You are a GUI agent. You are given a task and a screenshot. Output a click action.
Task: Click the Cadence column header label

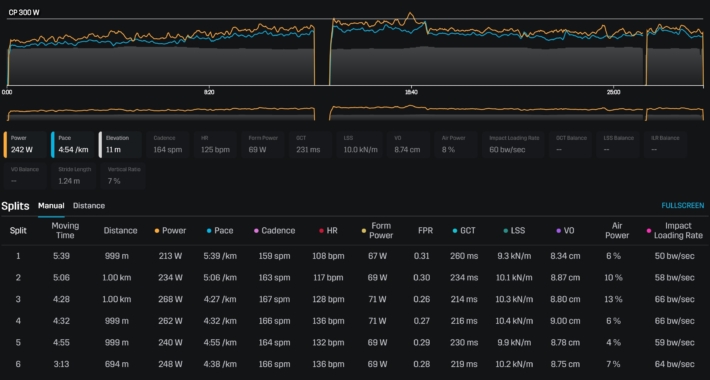pyautogui.click(x=278, y=231)
